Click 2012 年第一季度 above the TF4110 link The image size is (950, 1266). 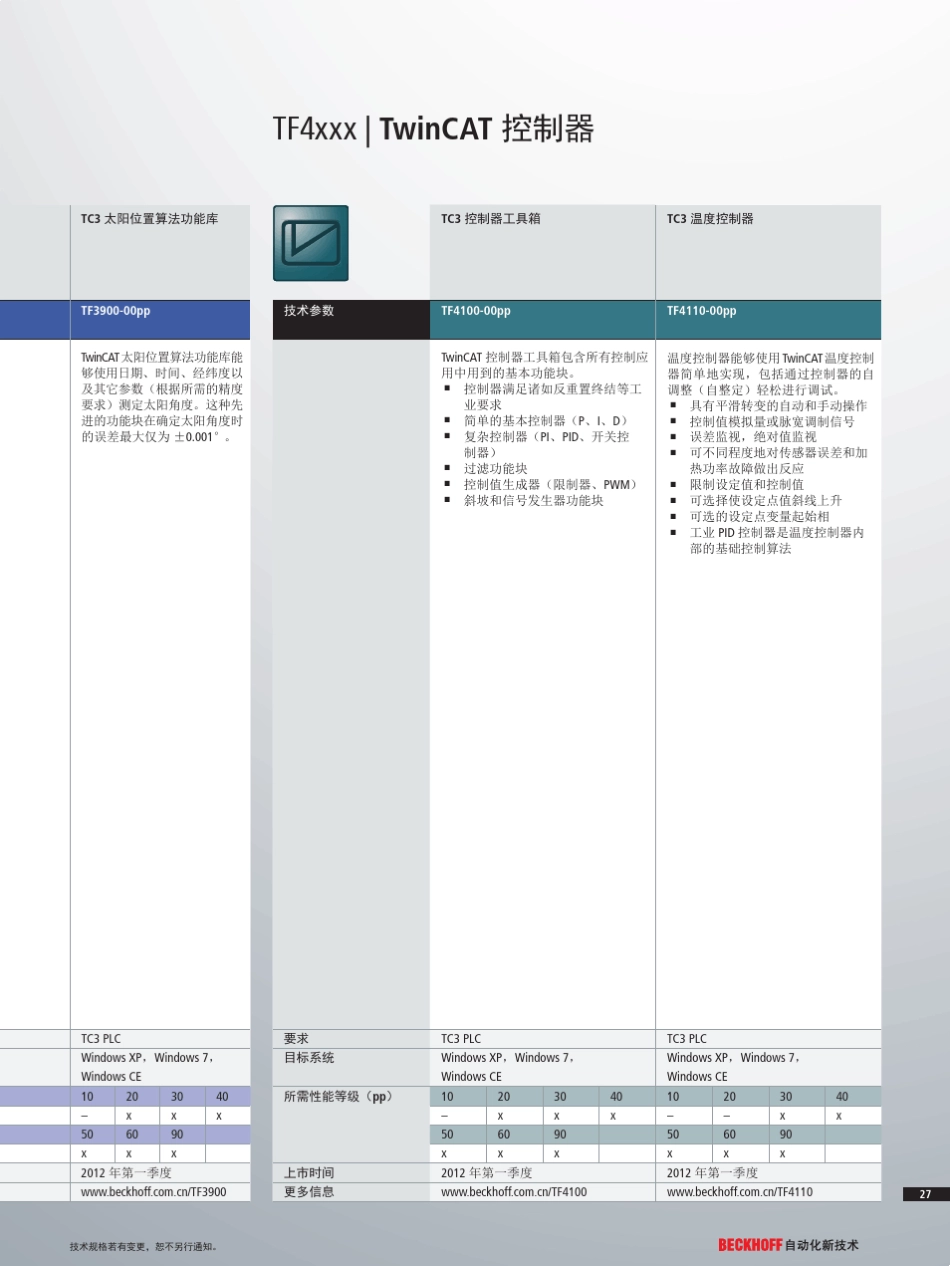712,1173
